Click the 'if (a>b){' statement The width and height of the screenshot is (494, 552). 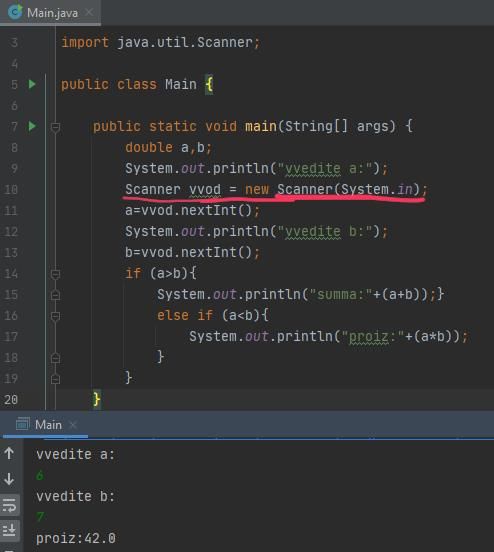(x=161, y=274)
